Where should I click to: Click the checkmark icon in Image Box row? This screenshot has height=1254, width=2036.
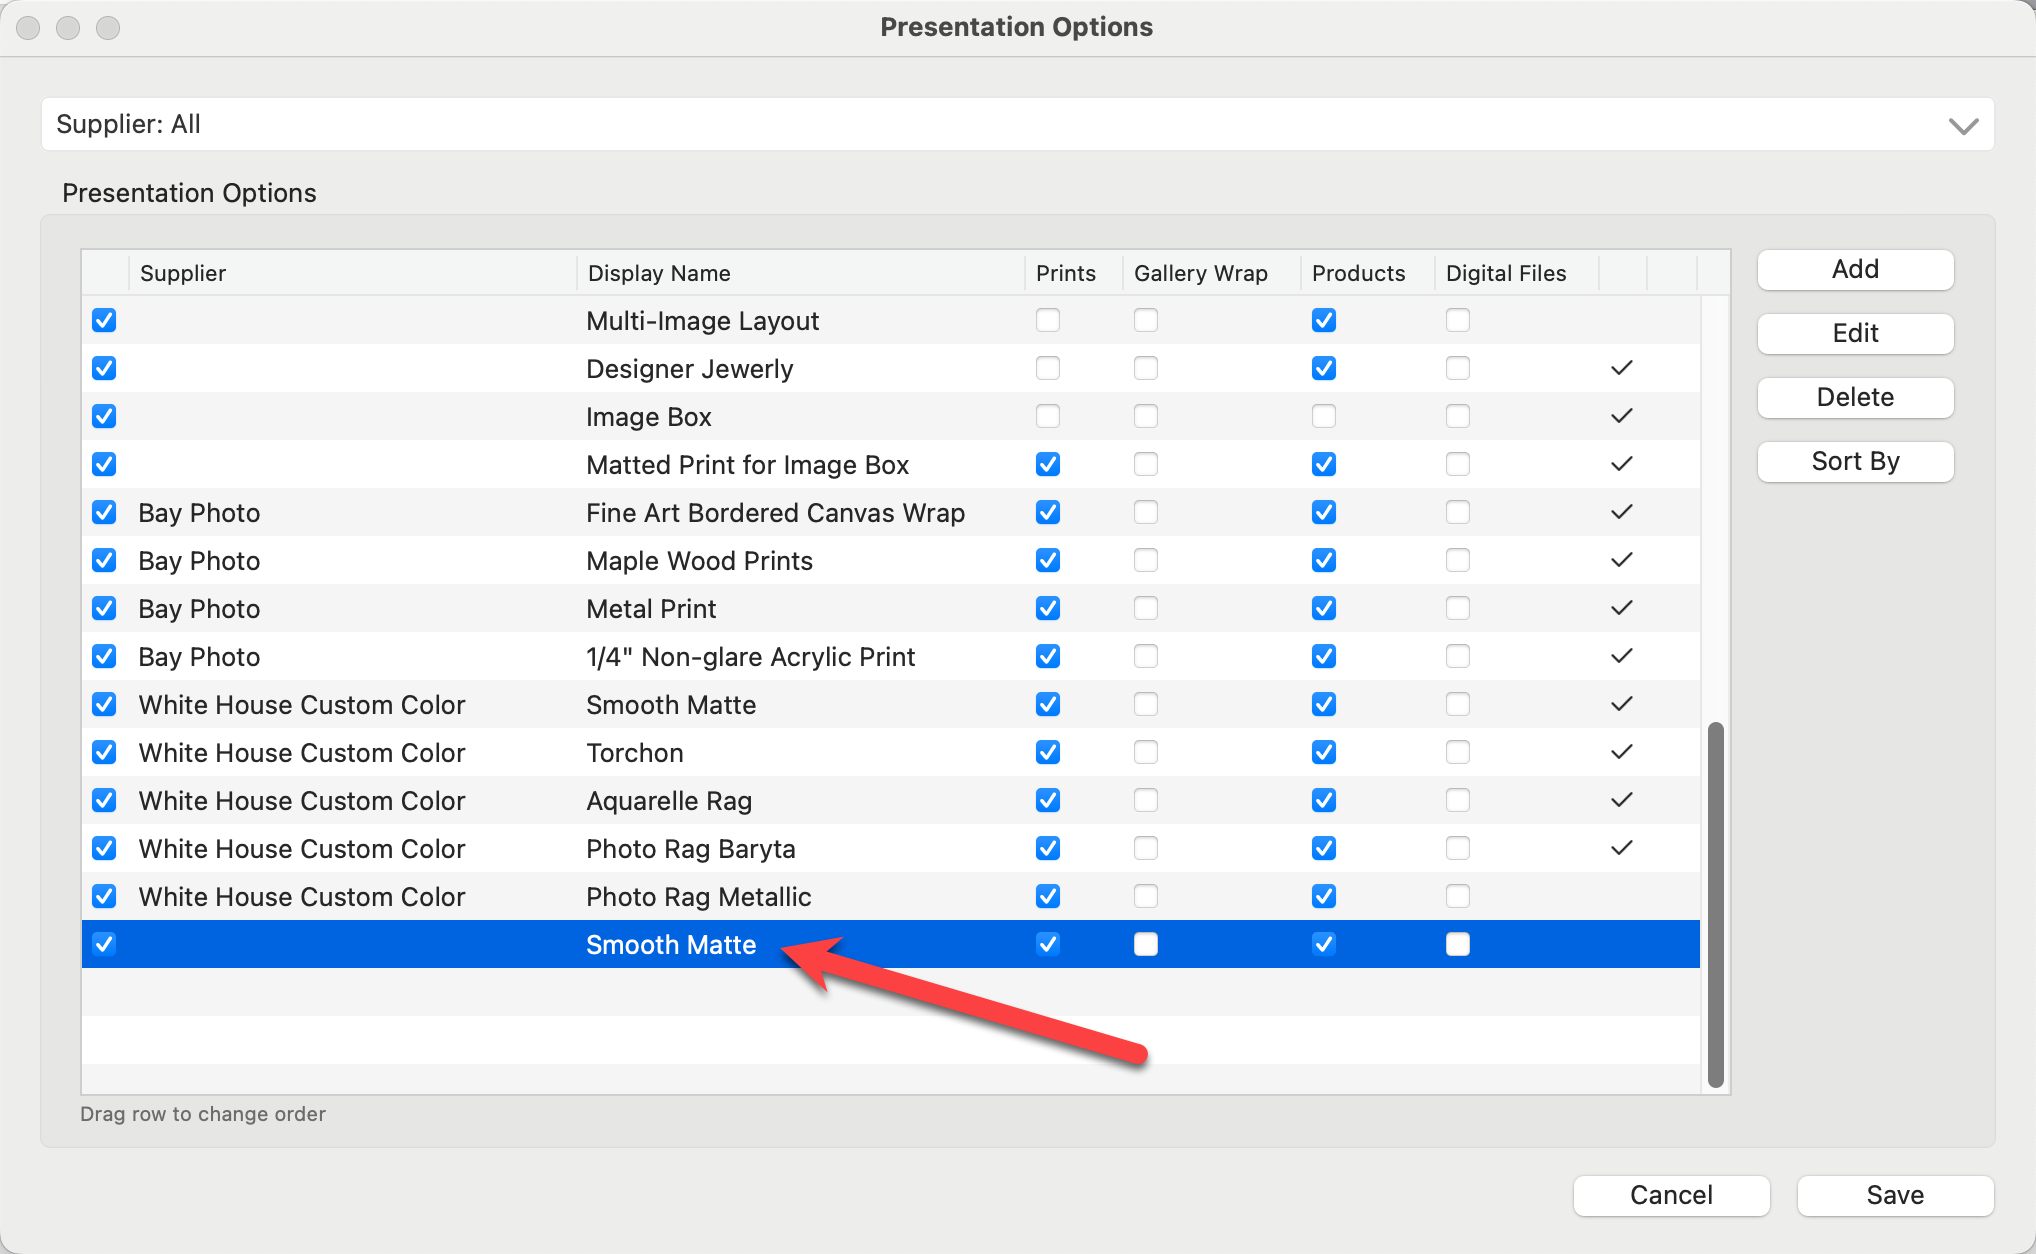coord(1621,416)
